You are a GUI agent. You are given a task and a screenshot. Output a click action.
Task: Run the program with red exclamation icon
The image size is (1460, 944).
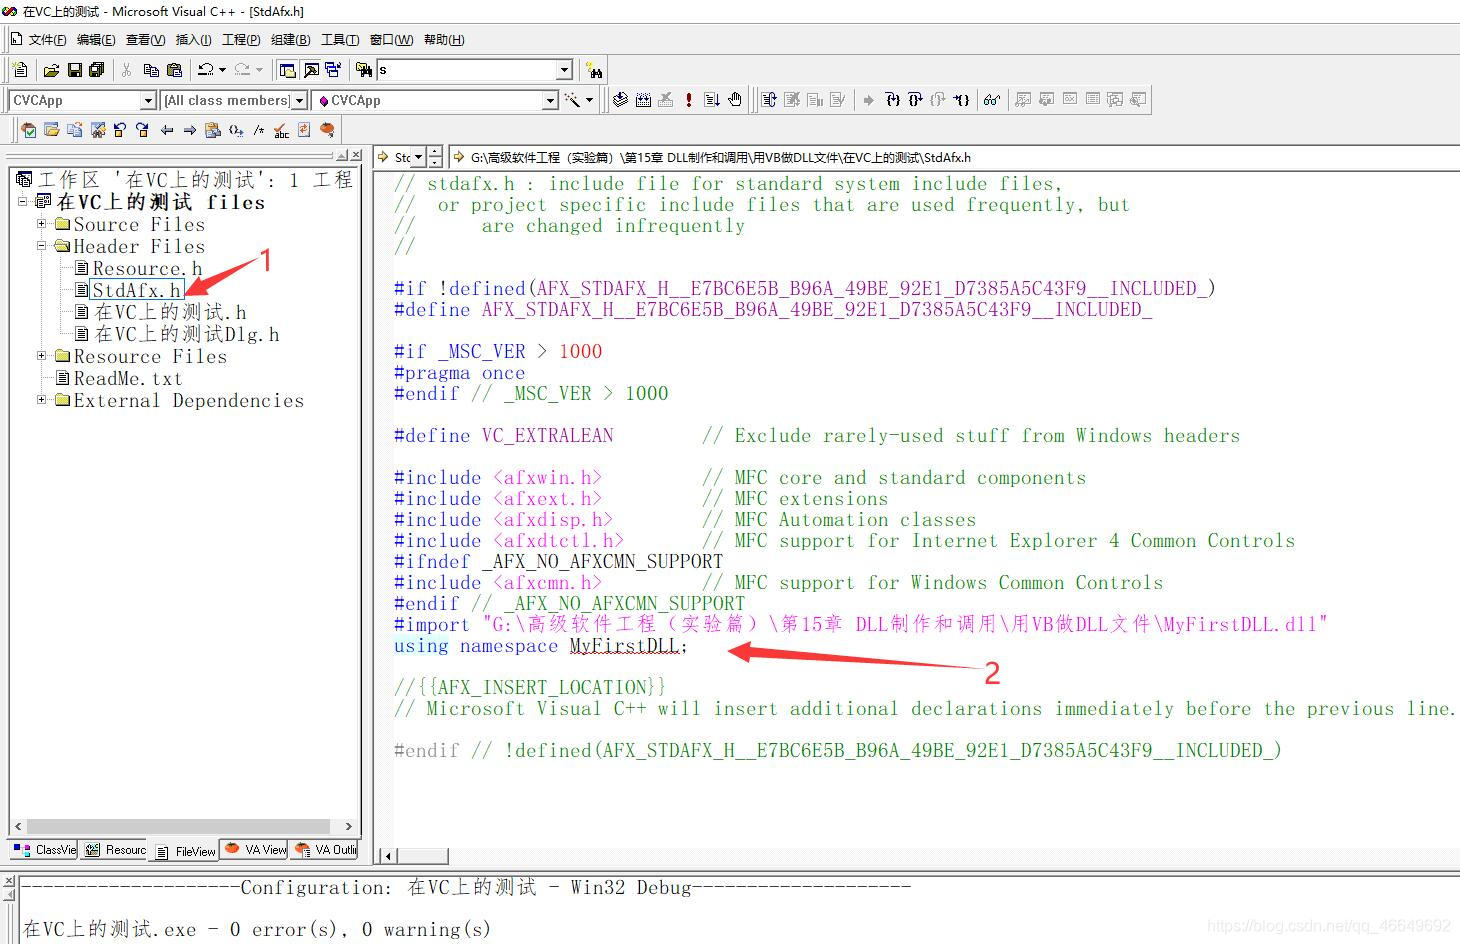click(689, 100)
